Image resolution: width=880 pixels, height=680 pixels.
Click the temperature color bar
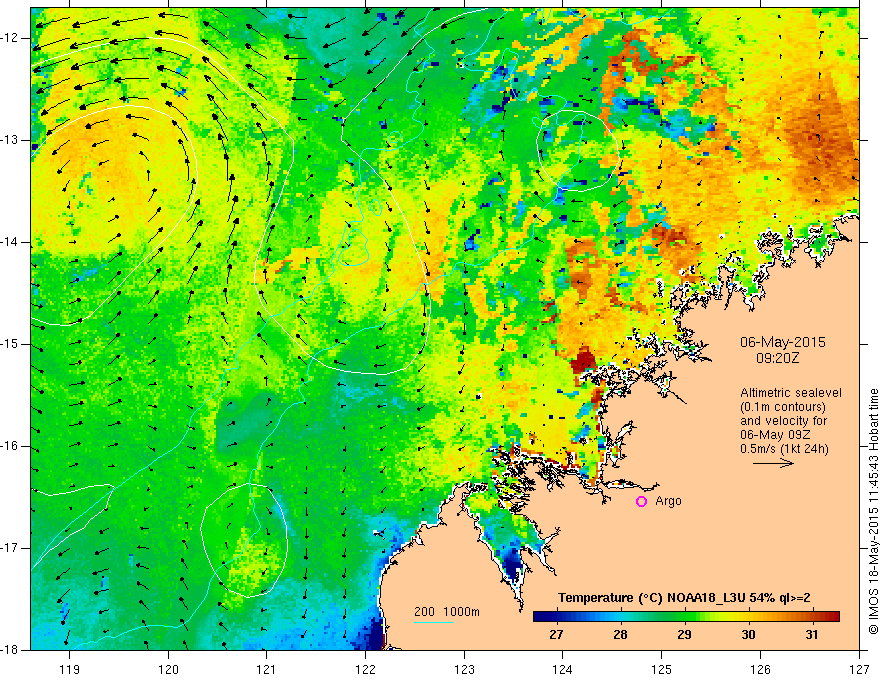(x=686, y=617)
